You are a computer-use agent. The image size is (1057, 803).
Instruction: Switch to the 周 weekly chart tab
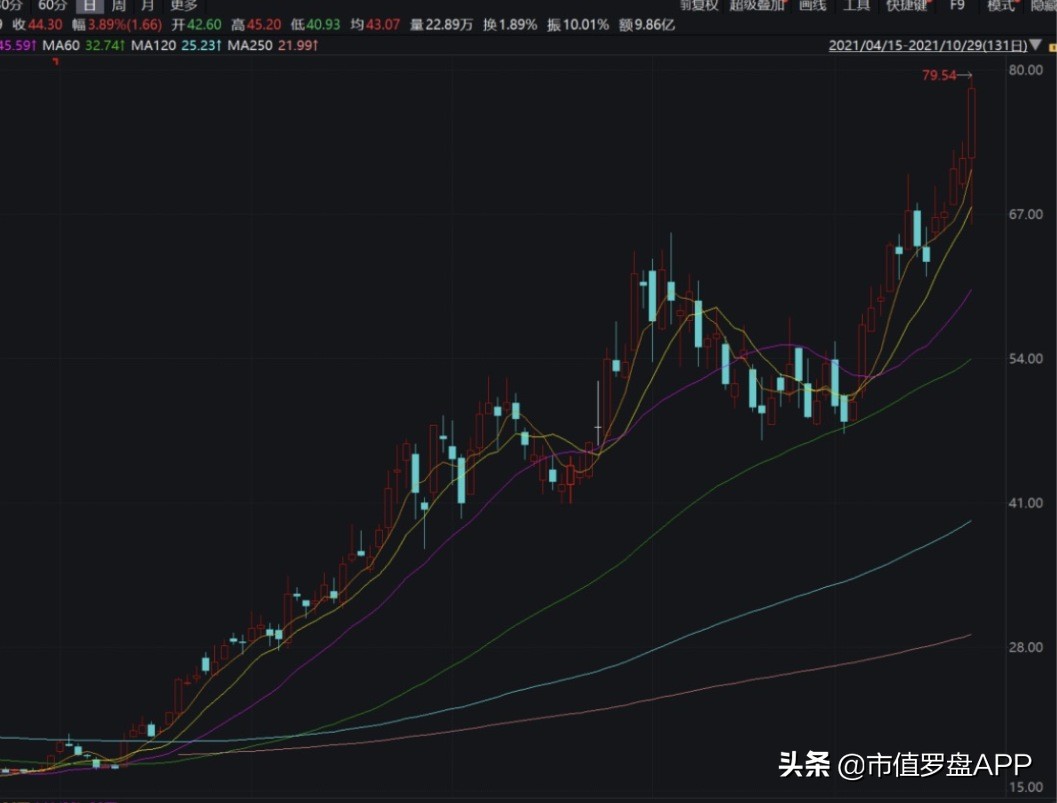[x=119, y=6]
